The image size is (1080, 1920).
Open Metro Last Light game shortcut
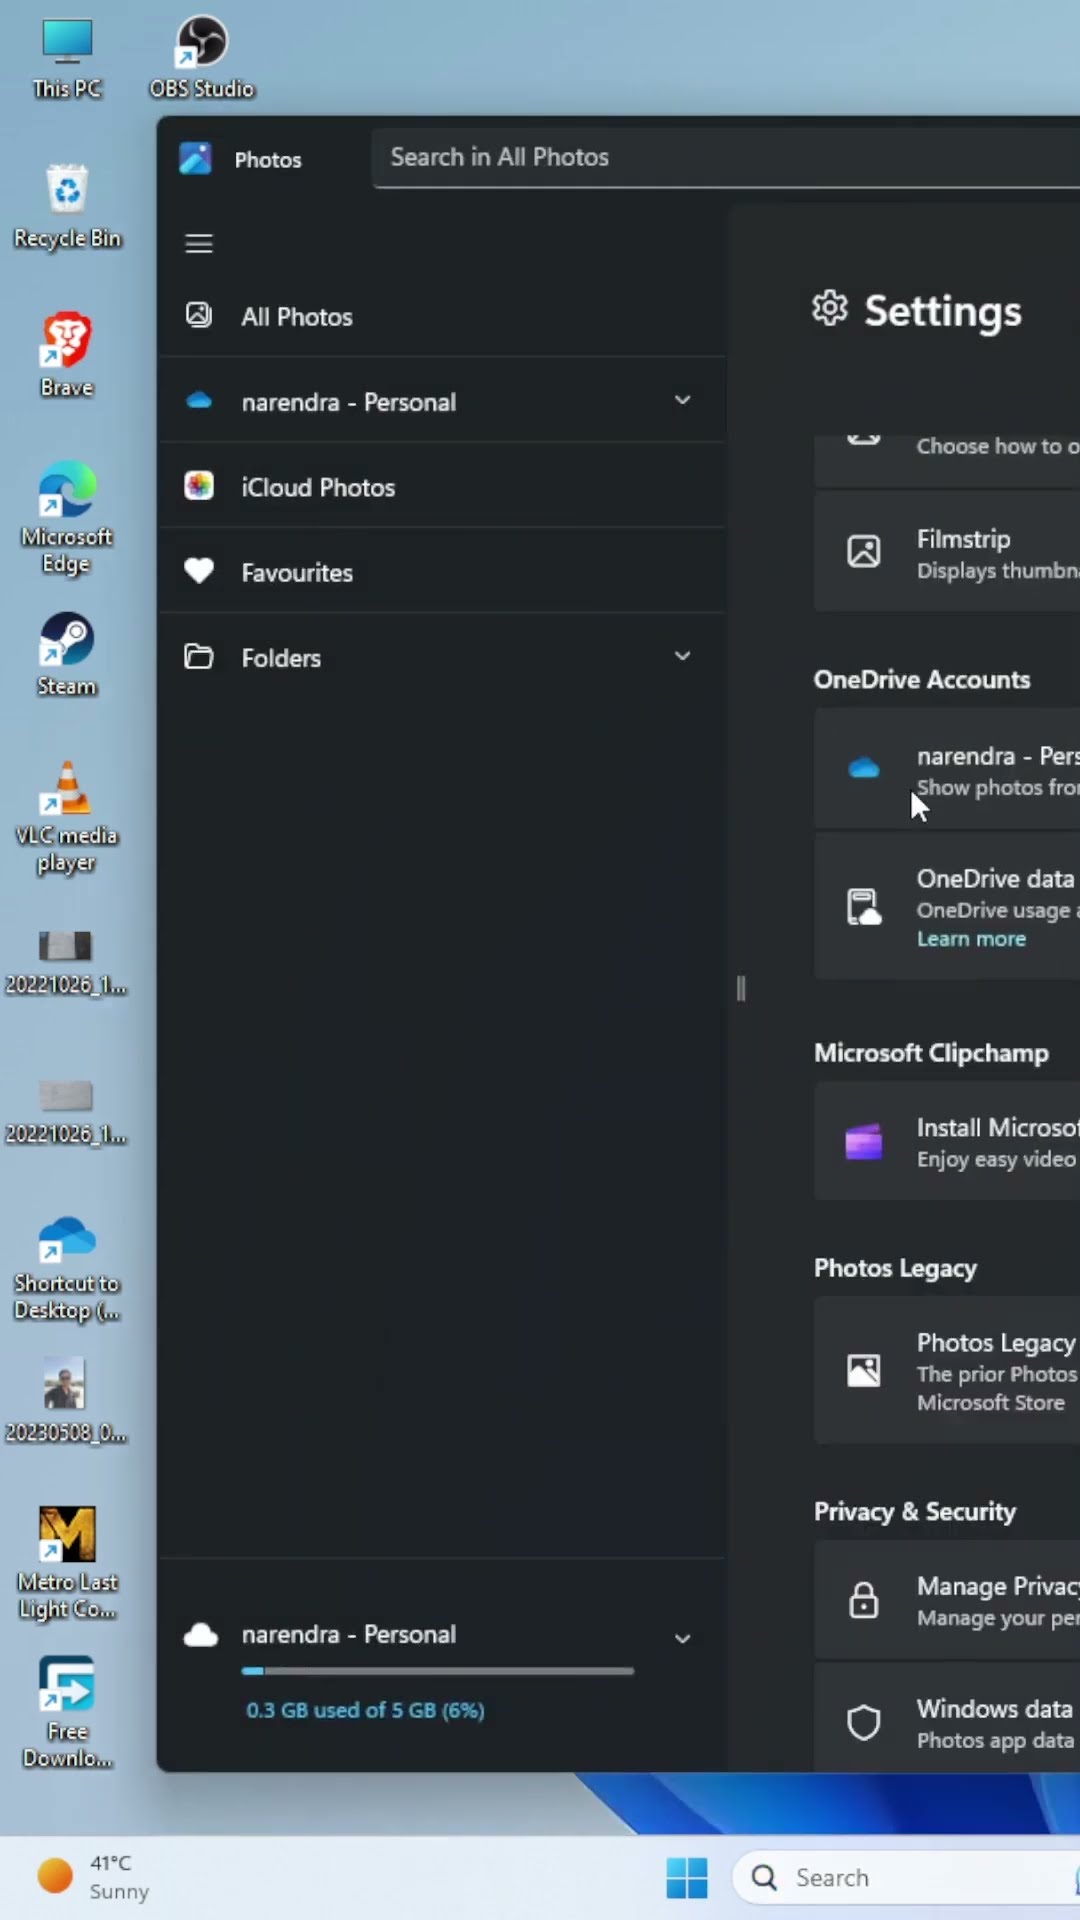tap(67, 1564)
